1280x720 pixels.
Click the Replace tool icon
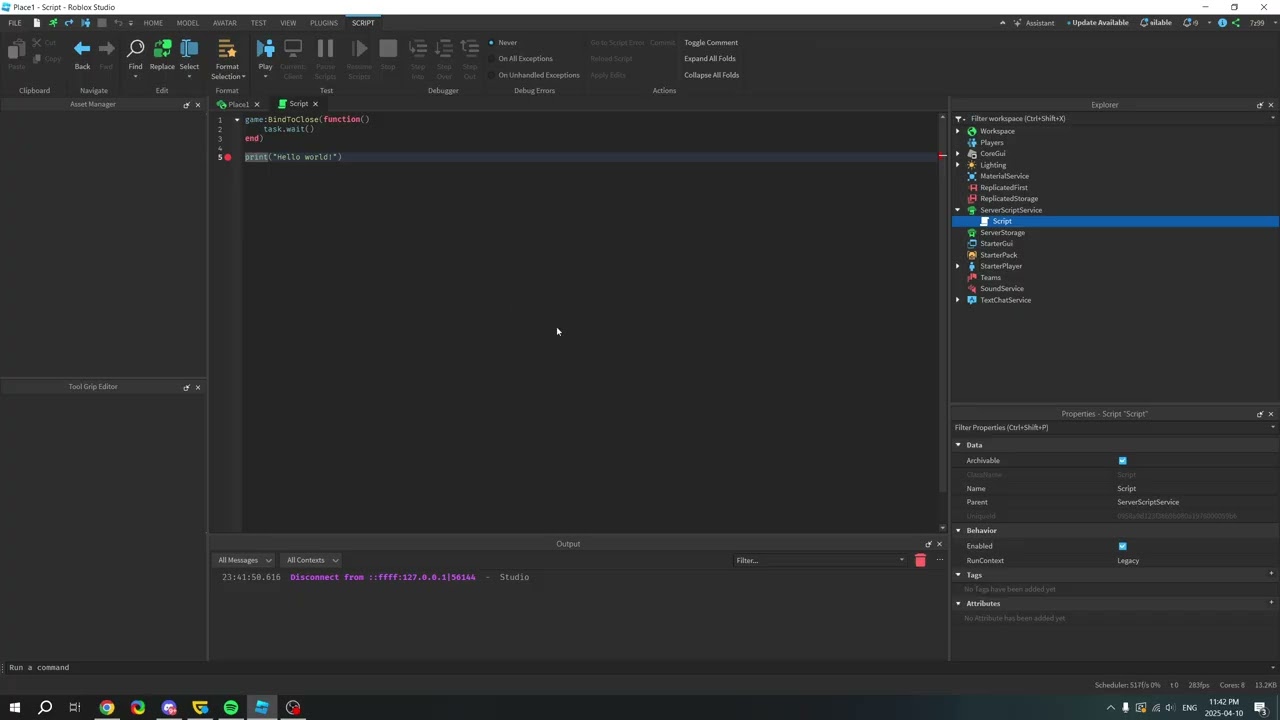(162, 50)
